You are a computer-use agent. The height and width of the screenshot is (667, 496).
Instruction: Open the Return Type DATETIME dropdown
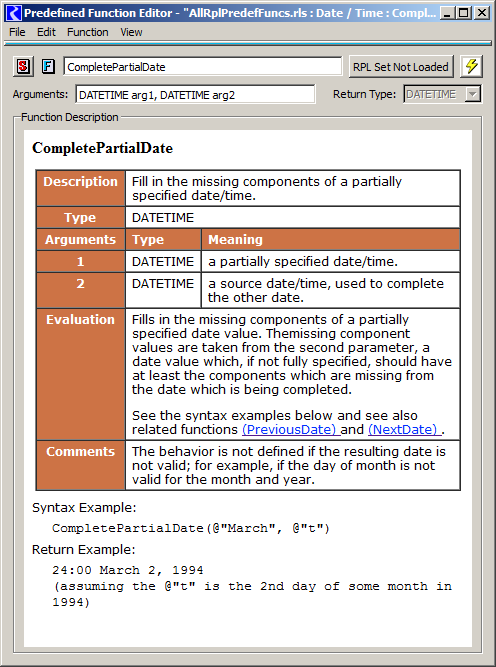coord(442,94)
